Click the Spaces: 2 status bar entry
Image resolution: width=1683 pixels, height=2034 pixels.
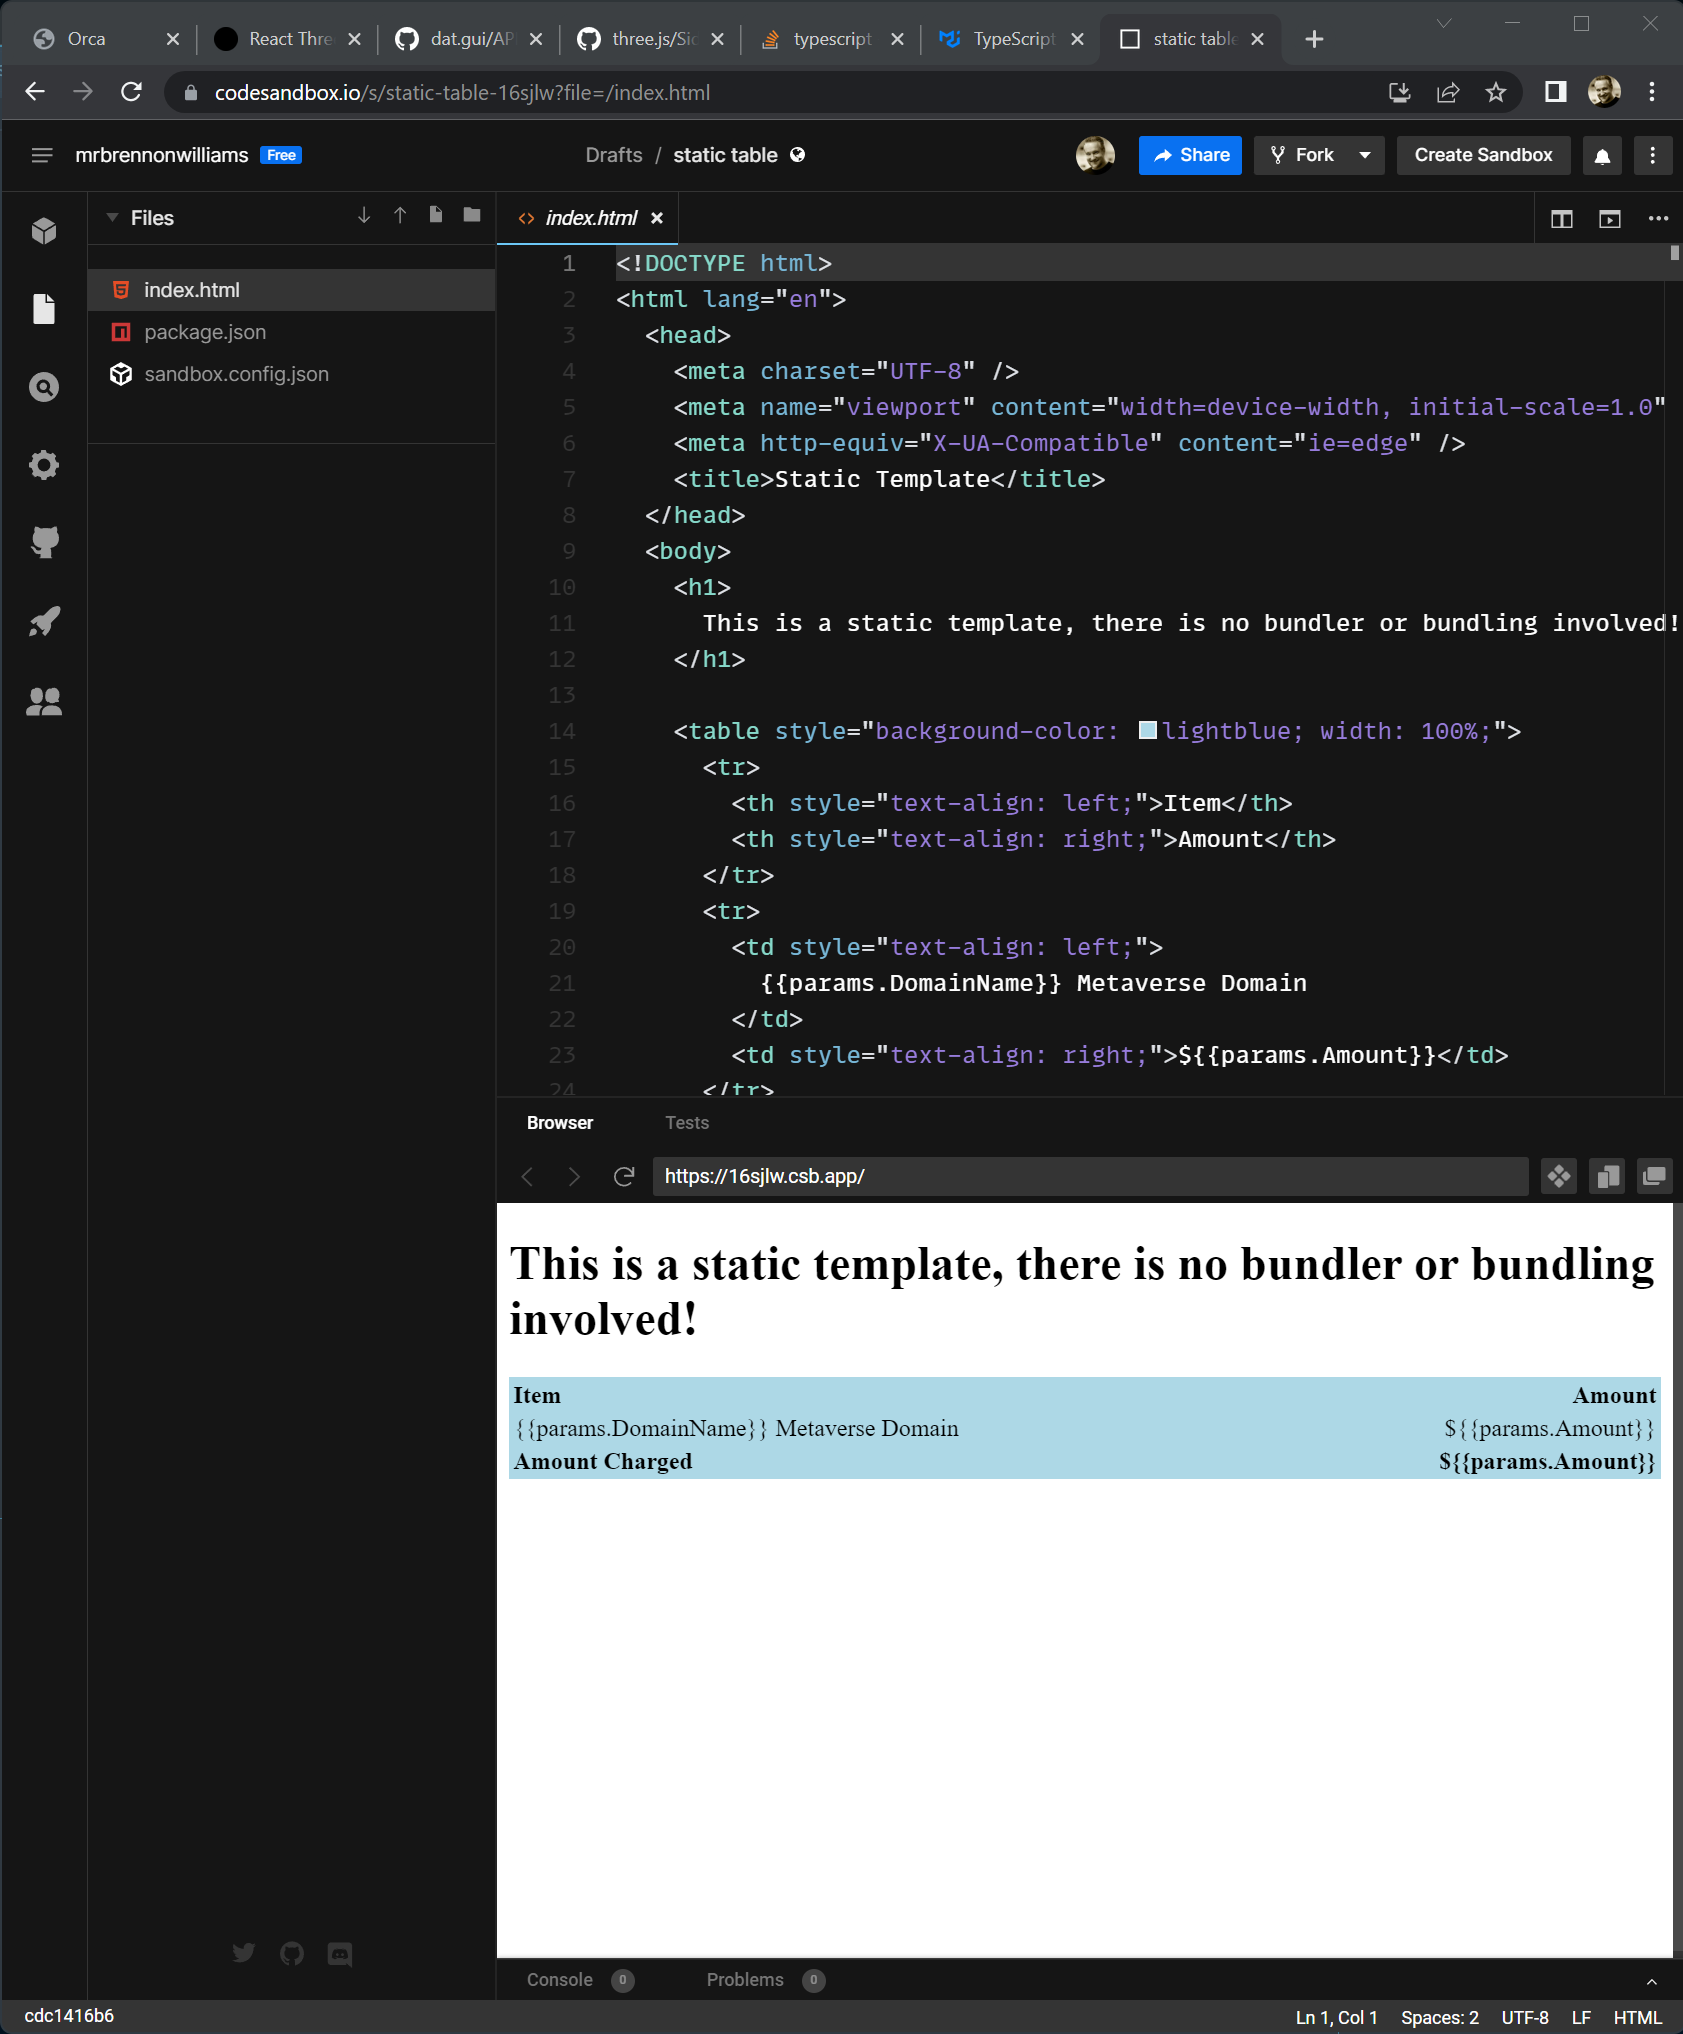pyautogui.click(x=1440, y=2017)
